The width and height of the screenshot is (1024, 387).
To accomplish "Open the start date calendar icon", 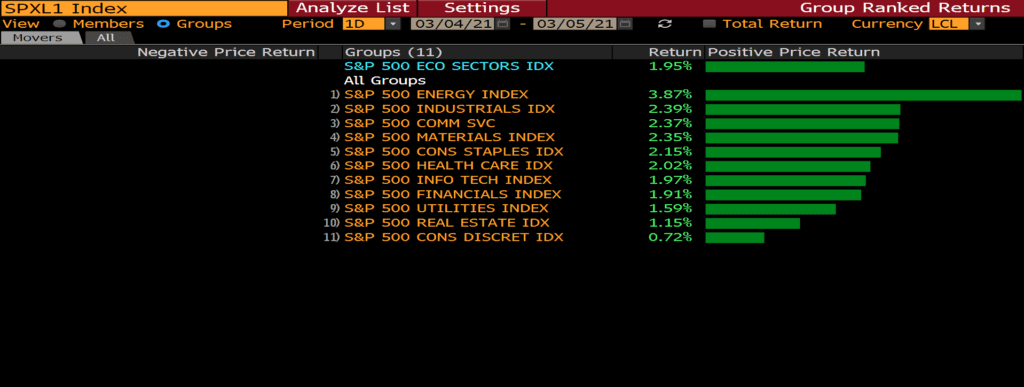I will click(503, 23).
